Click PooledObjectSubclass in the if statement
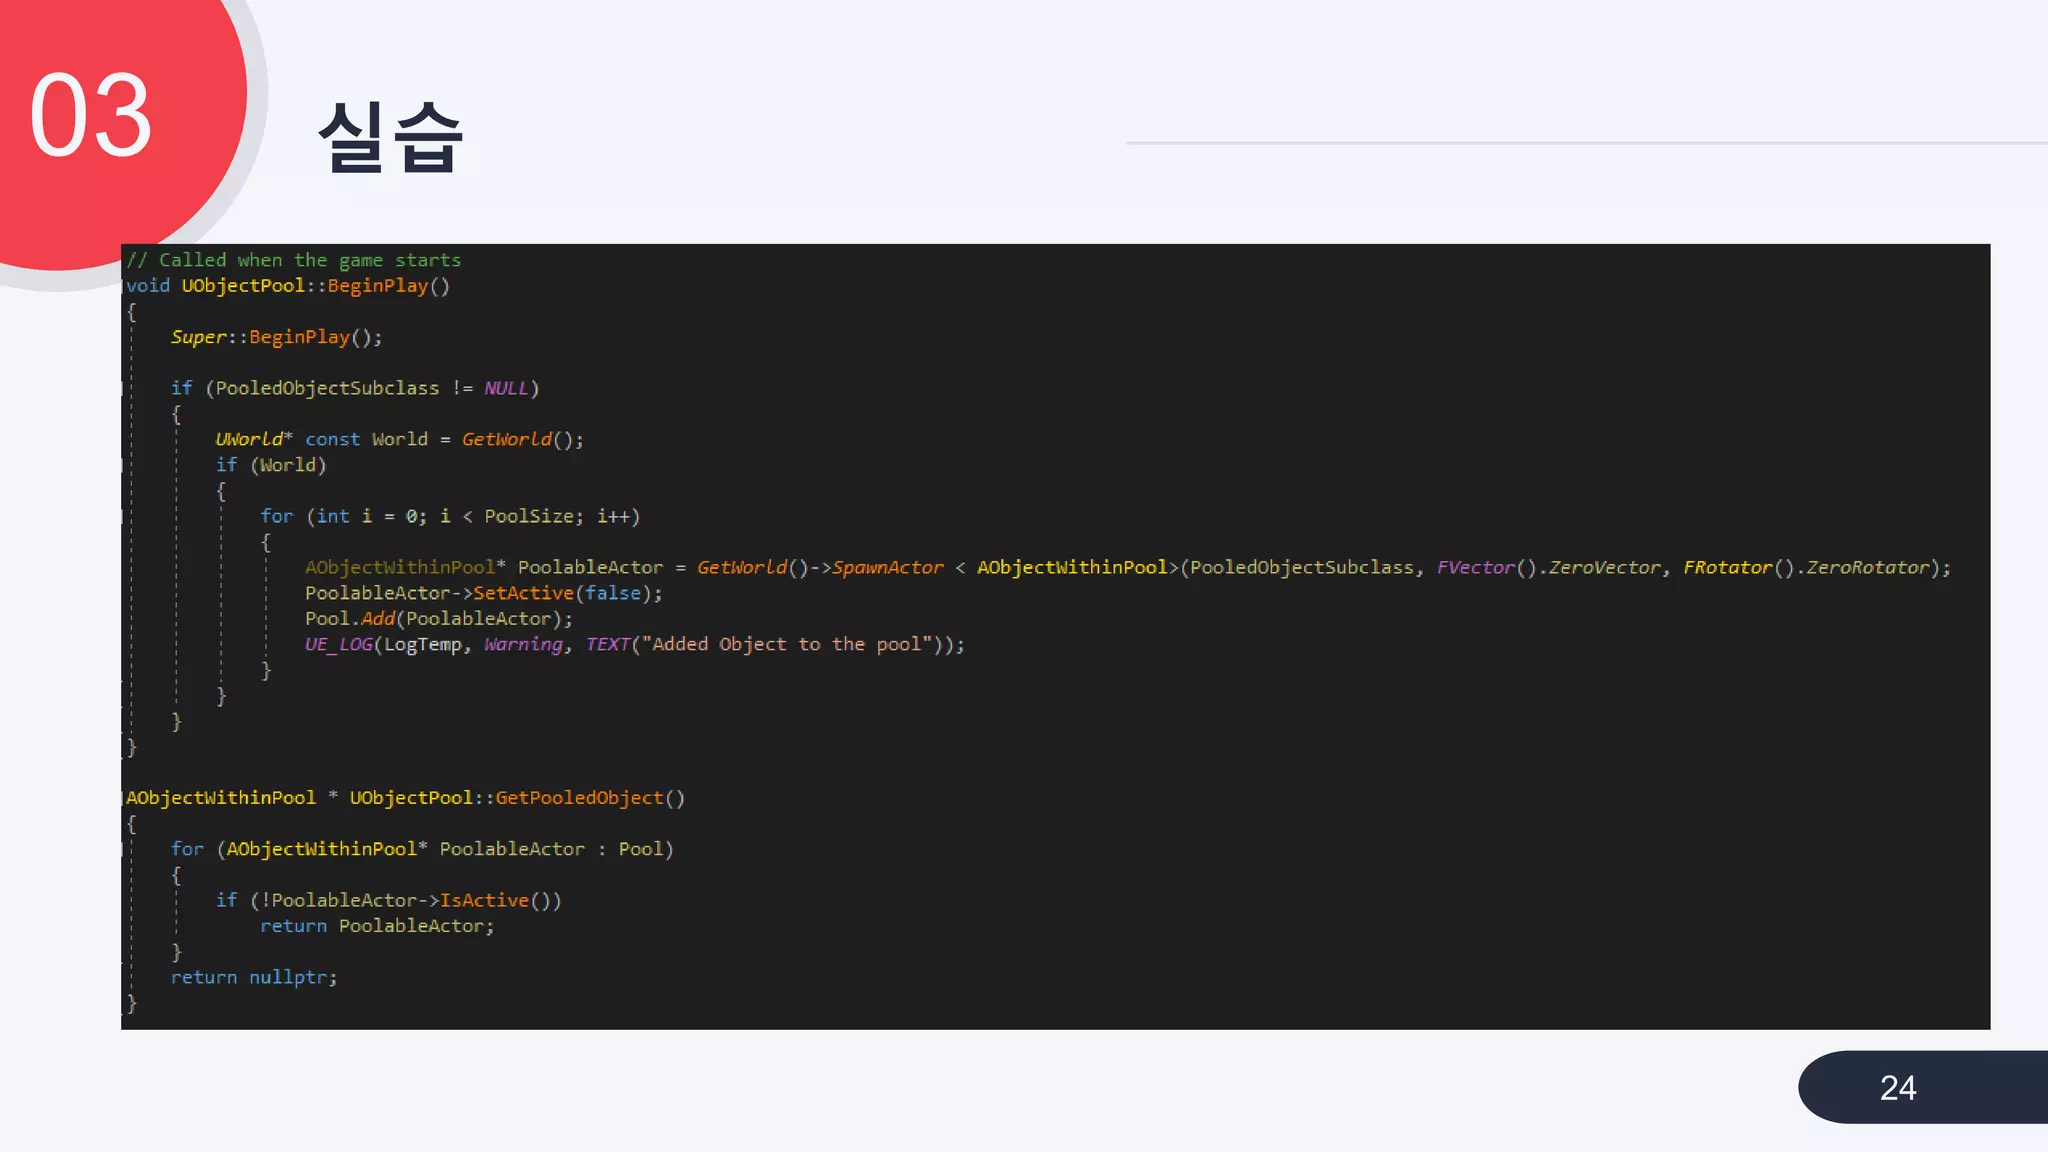Screen dimensions: 2048x1152 327,388
